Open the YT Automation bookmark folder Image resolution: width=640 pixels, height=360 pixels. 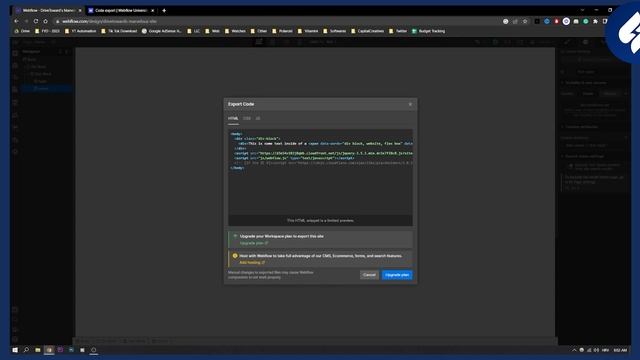81,31
